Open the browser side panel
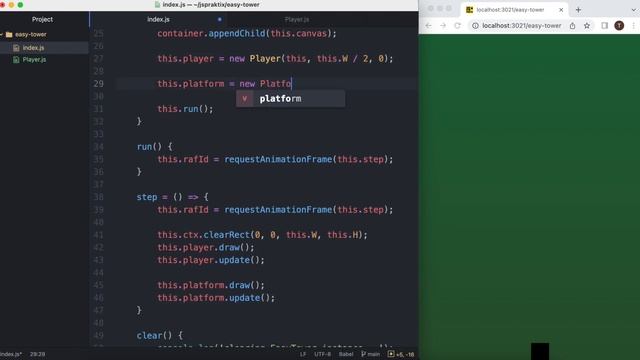 click(604, 25)
